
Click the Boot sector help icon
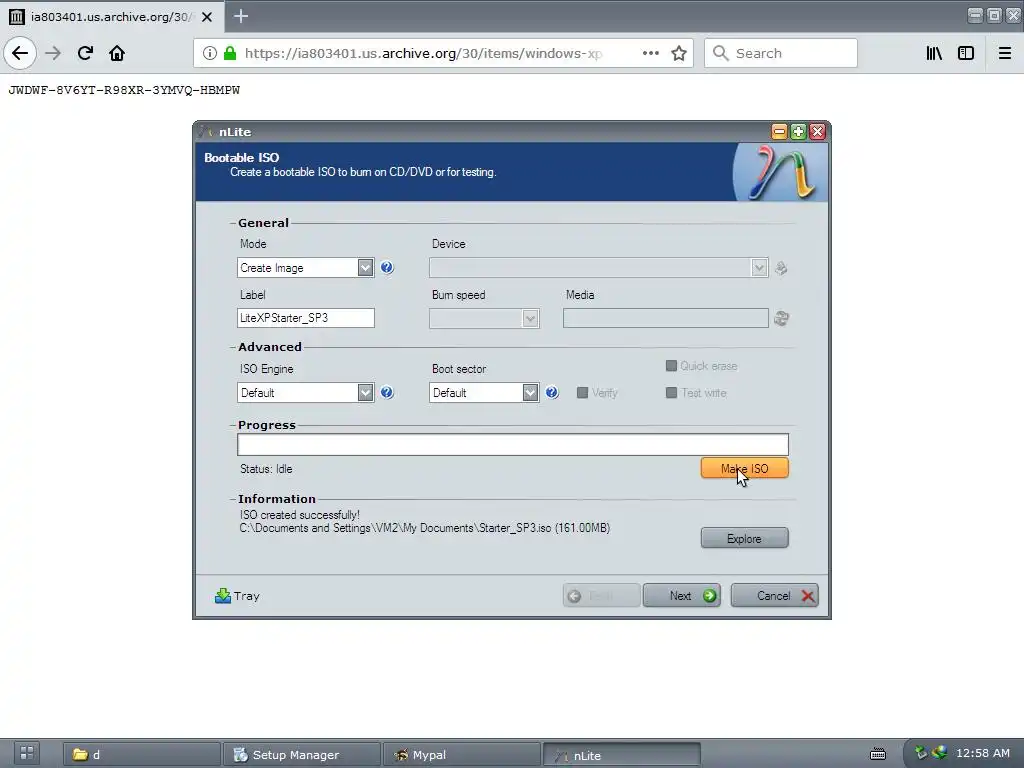point(552,392)
